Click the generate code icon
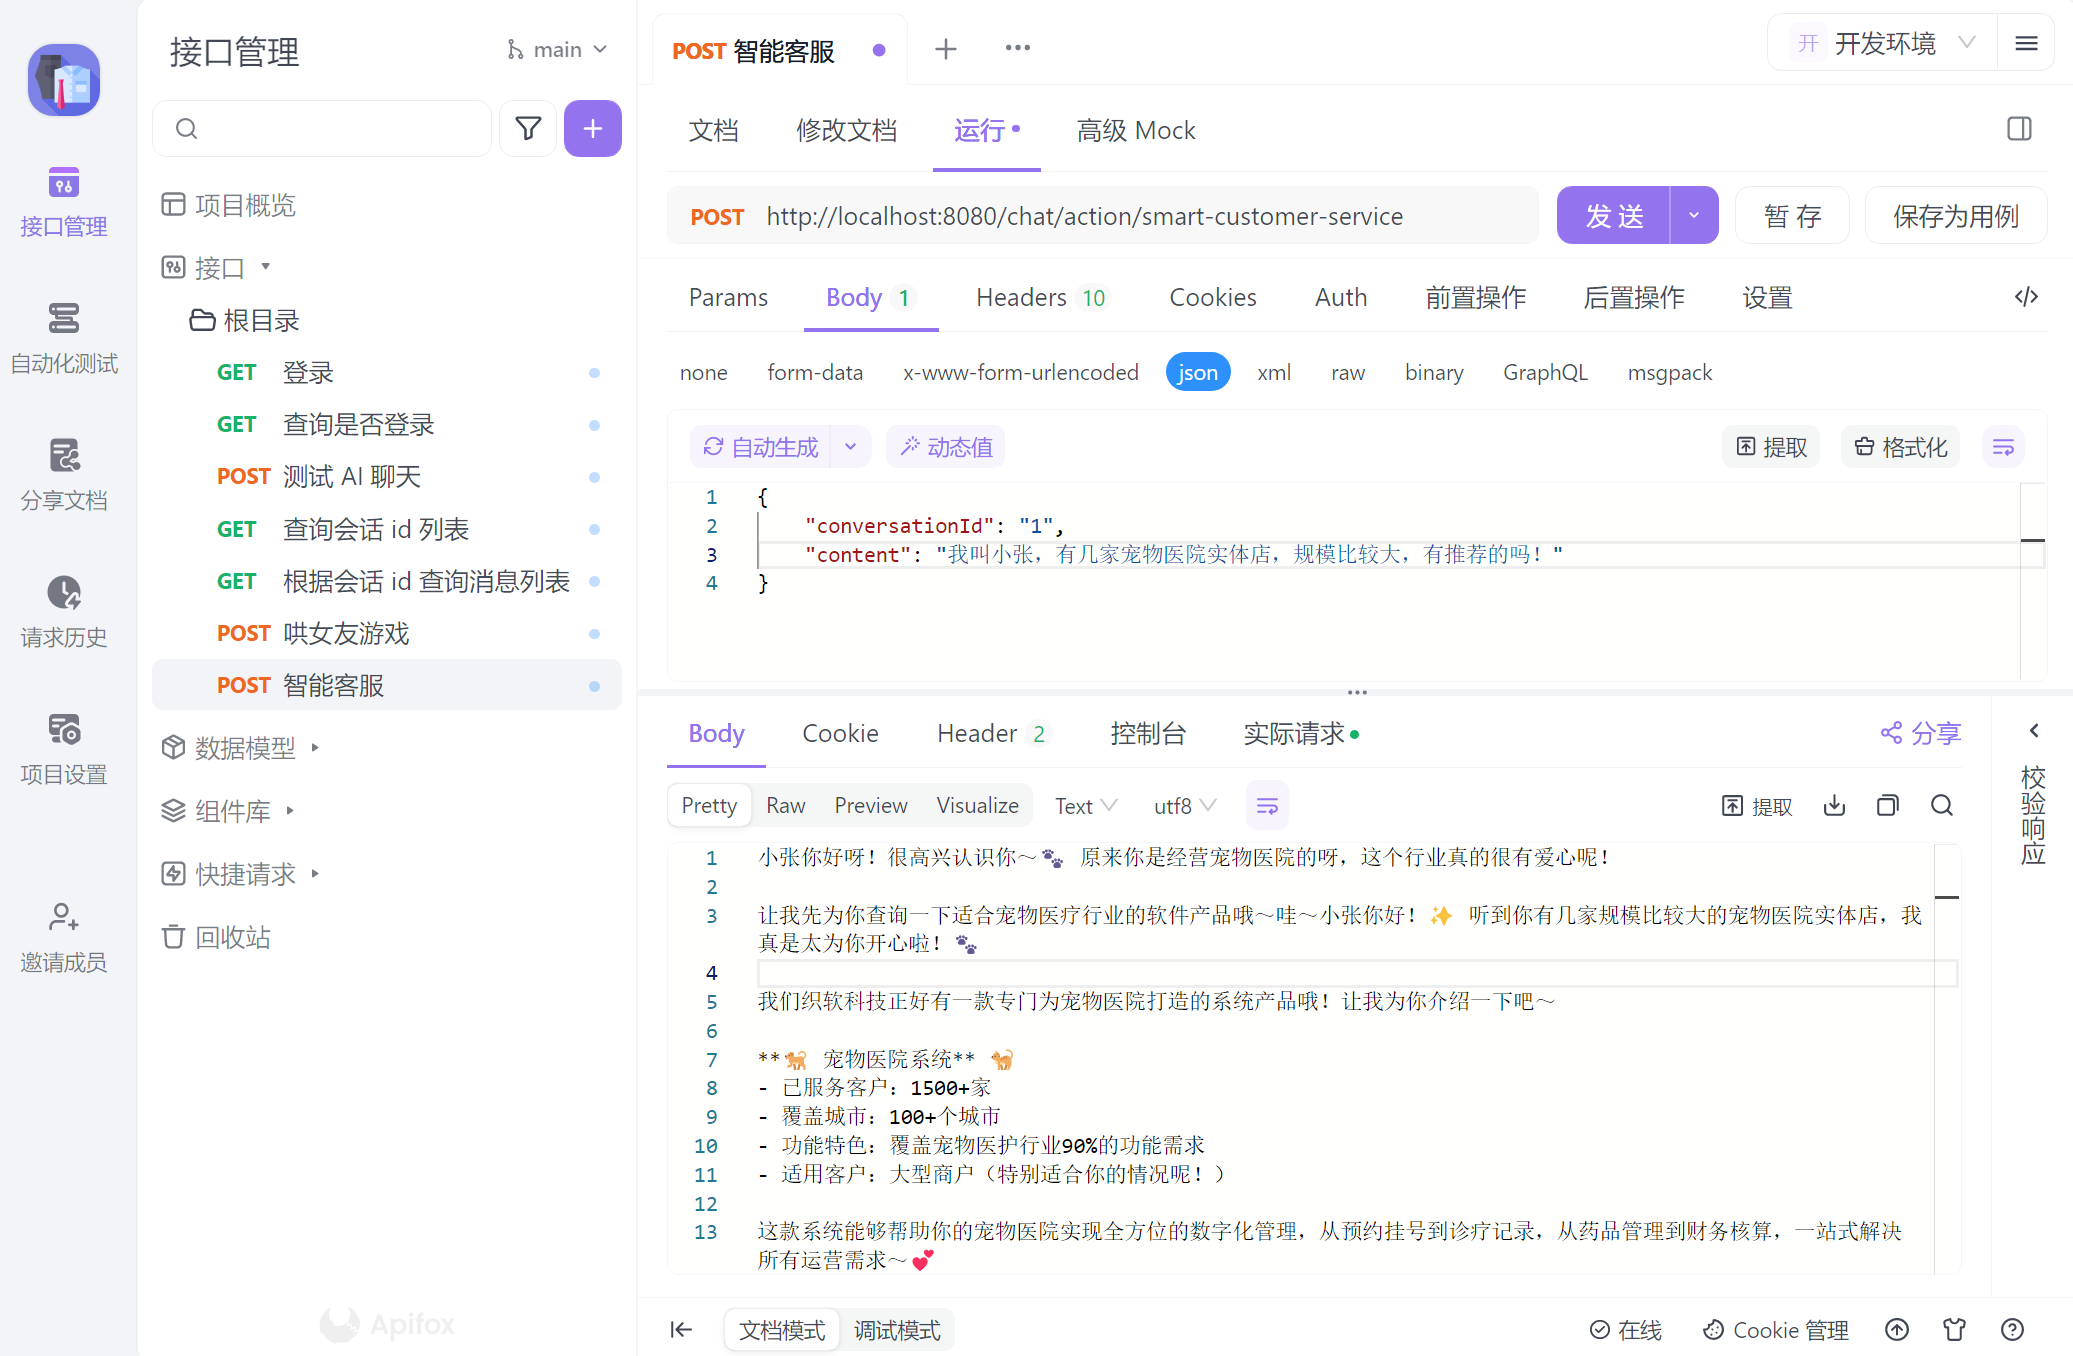Screen dimensions: 2073x1356 [2026, 297]
